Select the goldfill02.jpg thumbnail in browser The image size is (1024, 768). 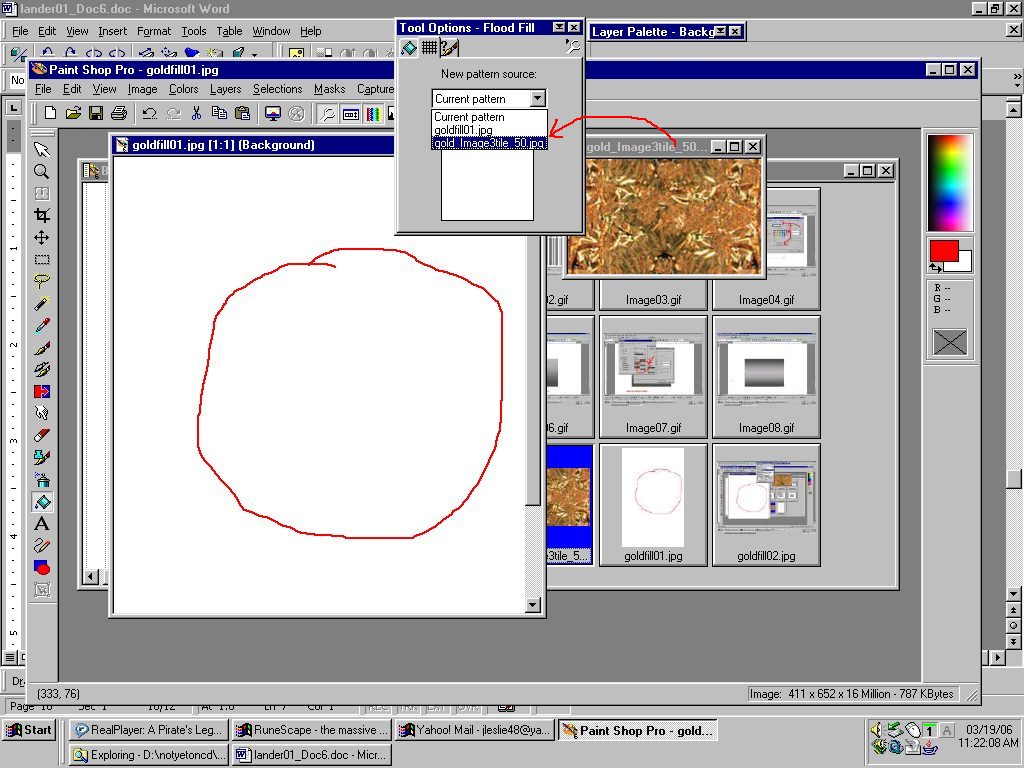click(765, 504)
